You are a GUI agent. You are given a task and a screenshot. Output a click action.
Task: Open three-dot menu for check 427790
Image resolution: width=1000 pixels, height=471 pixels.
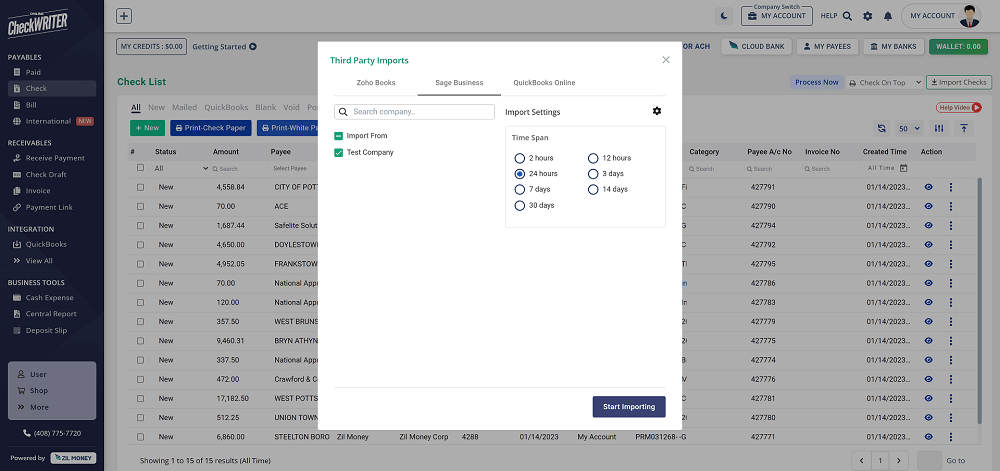click(951, 206)
